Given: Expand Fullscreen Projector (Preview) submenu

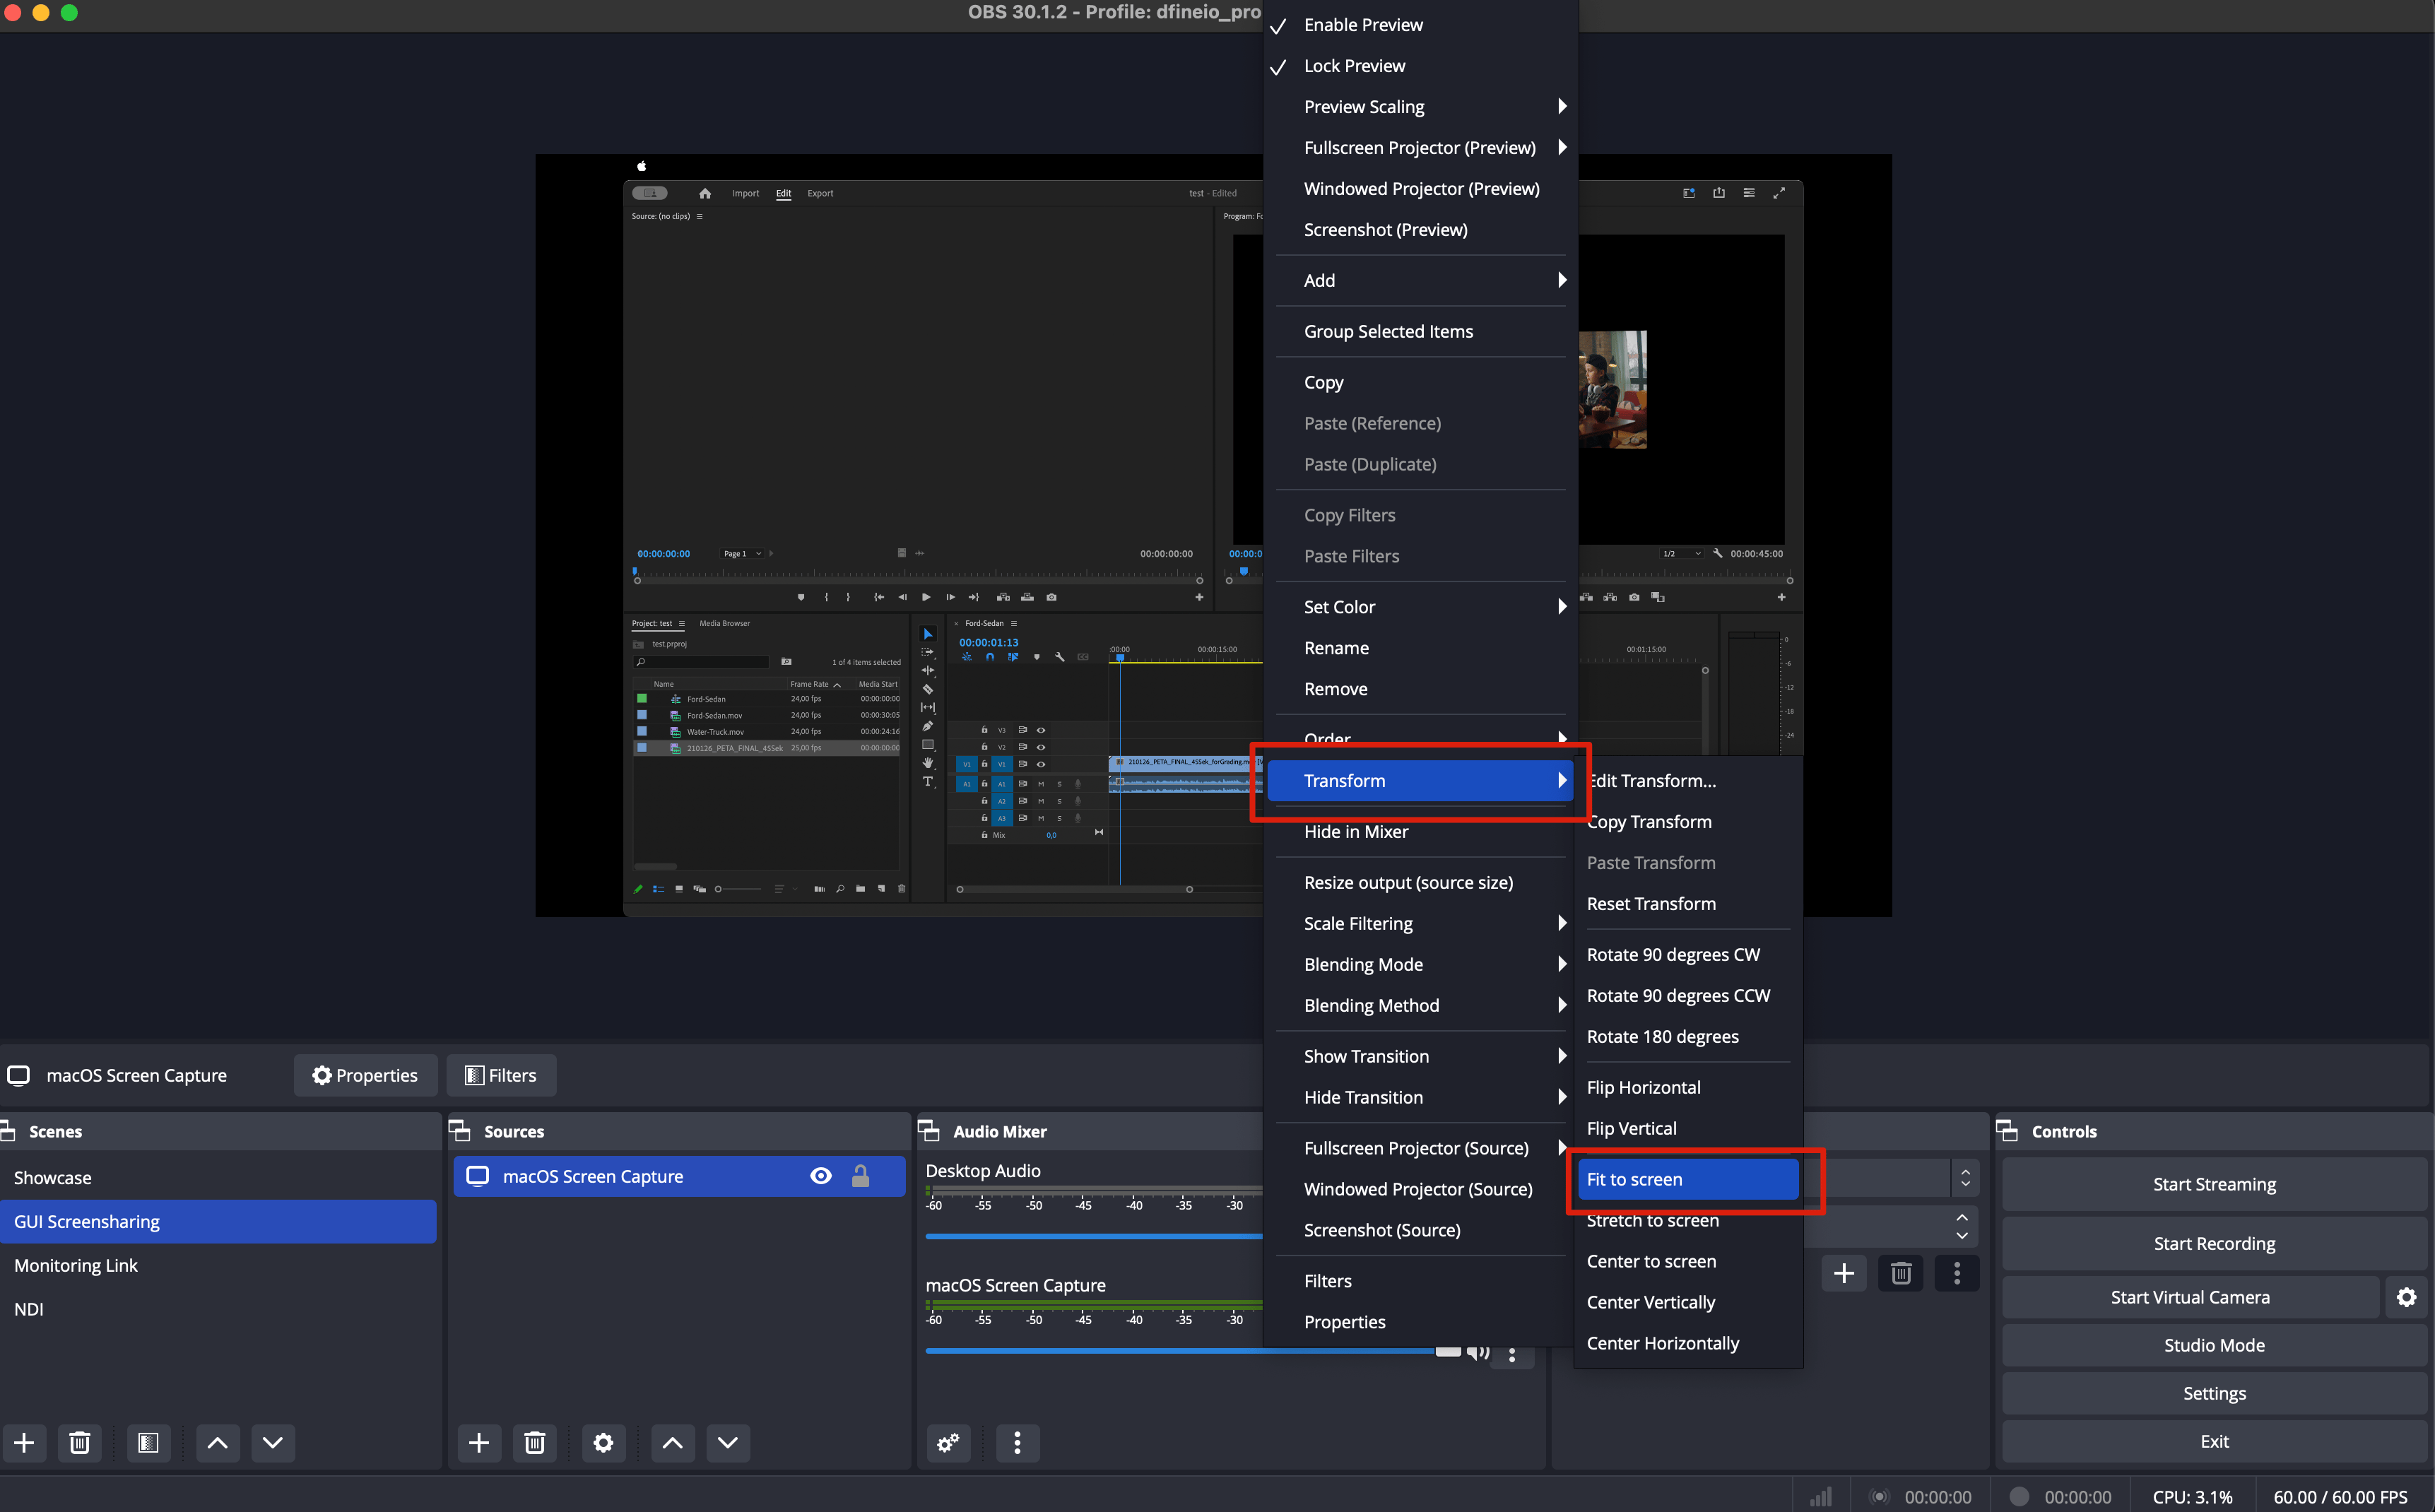Looking at the screenshot, I should click(x=1420, y=148).
